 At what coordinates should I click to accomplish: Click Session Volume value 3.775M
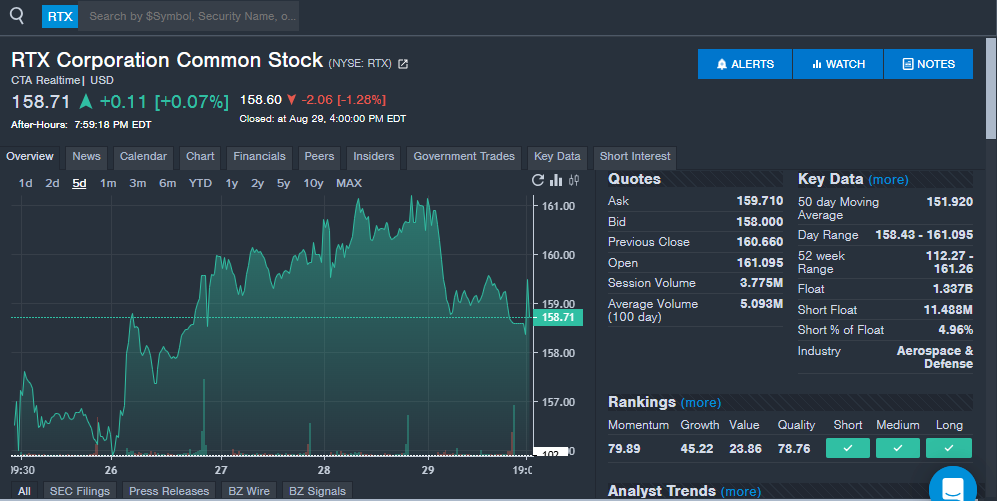click(761, 283)
